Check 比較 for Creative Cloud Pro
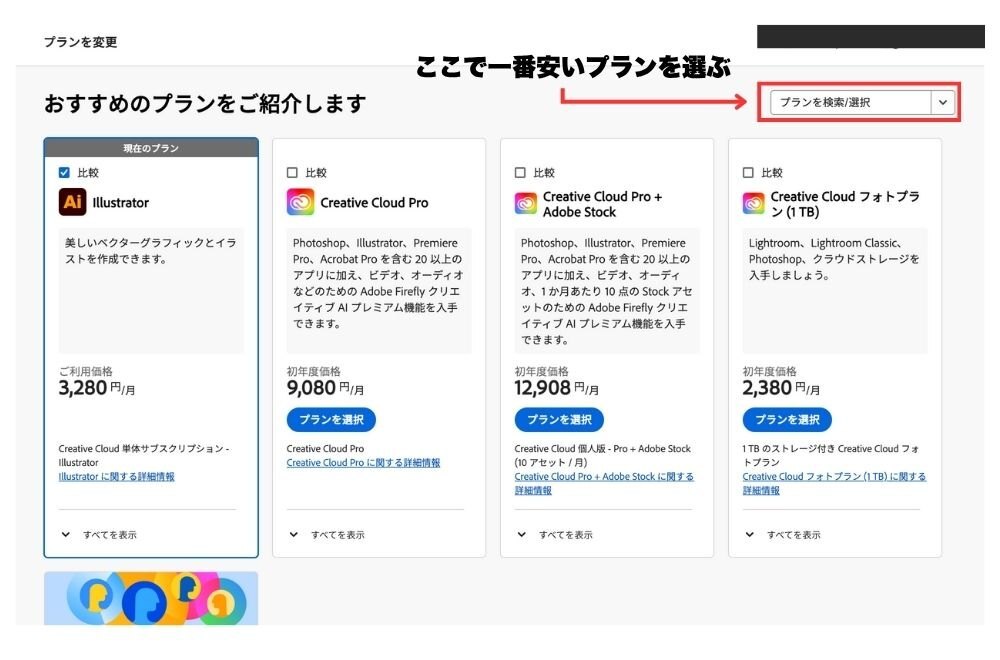This screenshot has width=1000, height=660. 292,172
